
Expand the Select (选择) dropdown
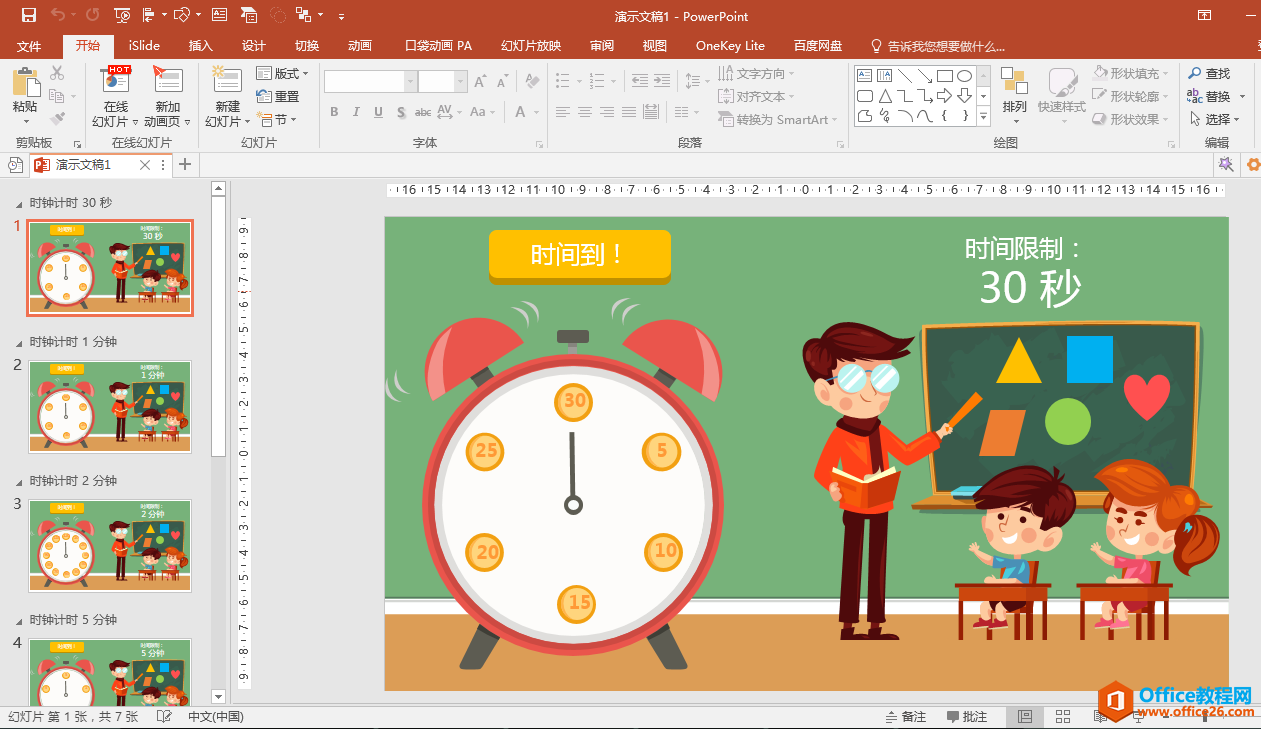(x=1217, y=119)
